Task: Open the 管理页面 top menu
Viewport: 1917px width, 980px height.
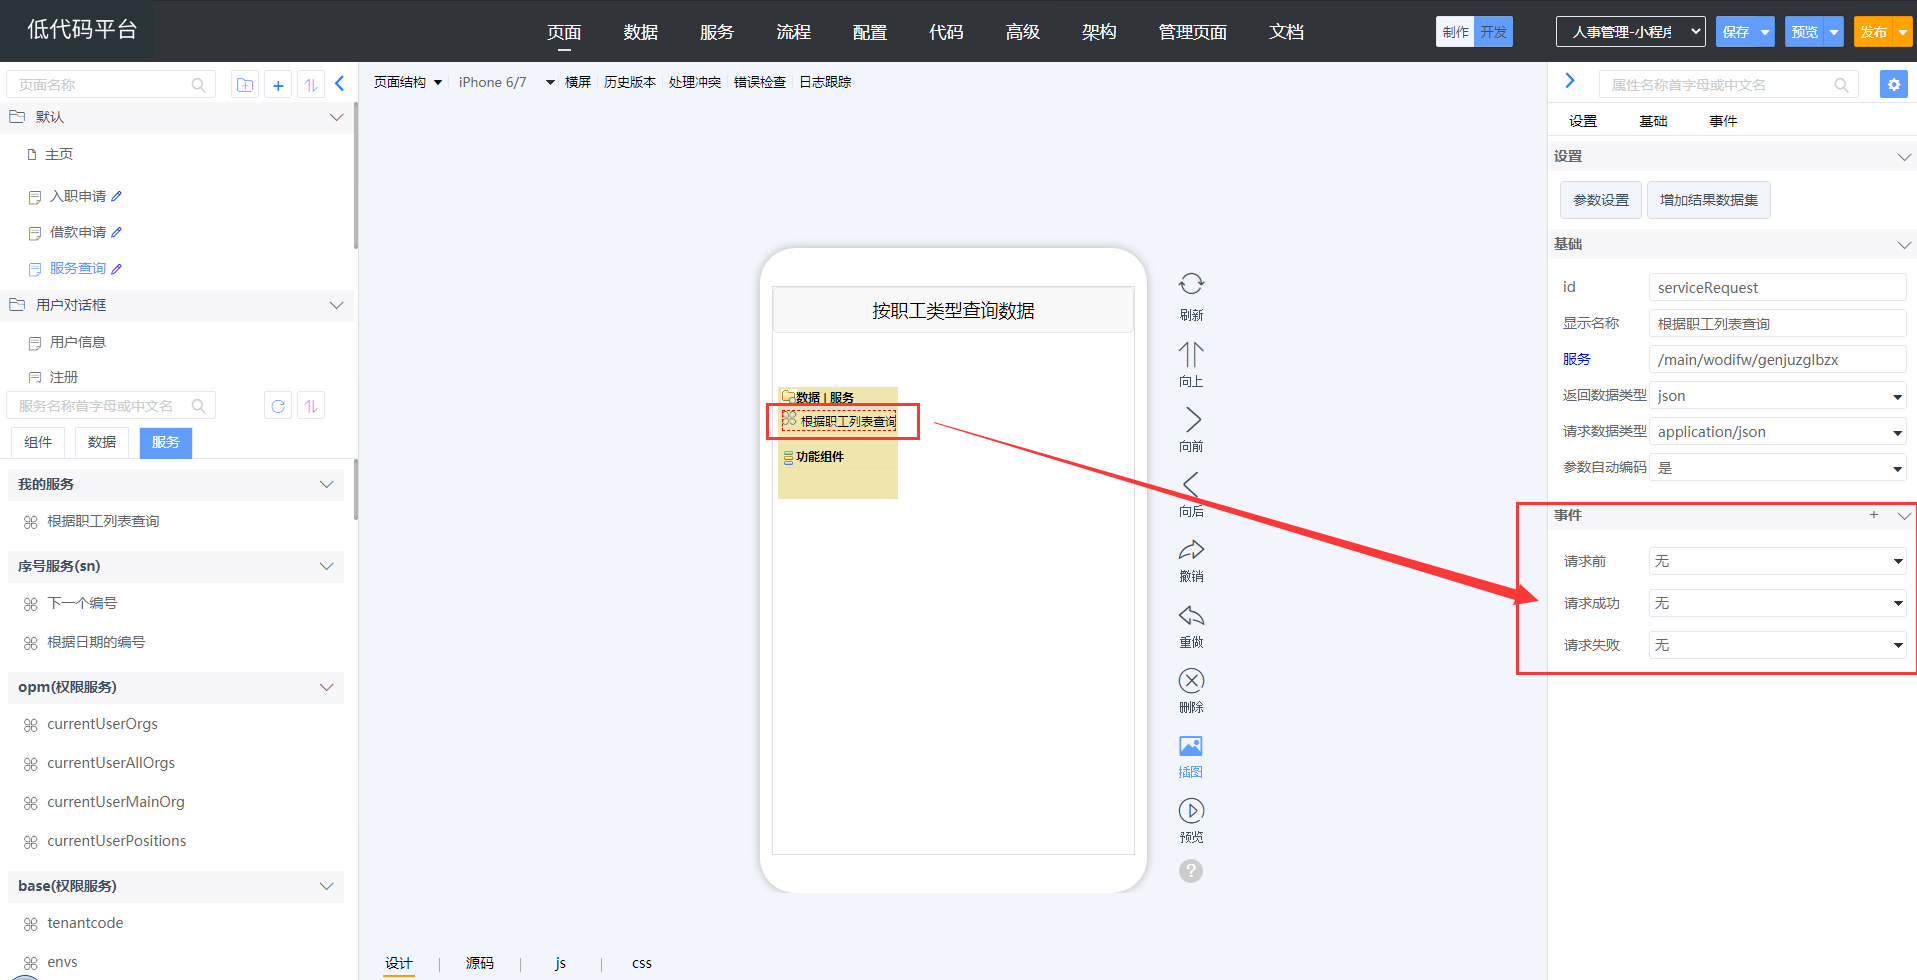Action: point(1192,32)
